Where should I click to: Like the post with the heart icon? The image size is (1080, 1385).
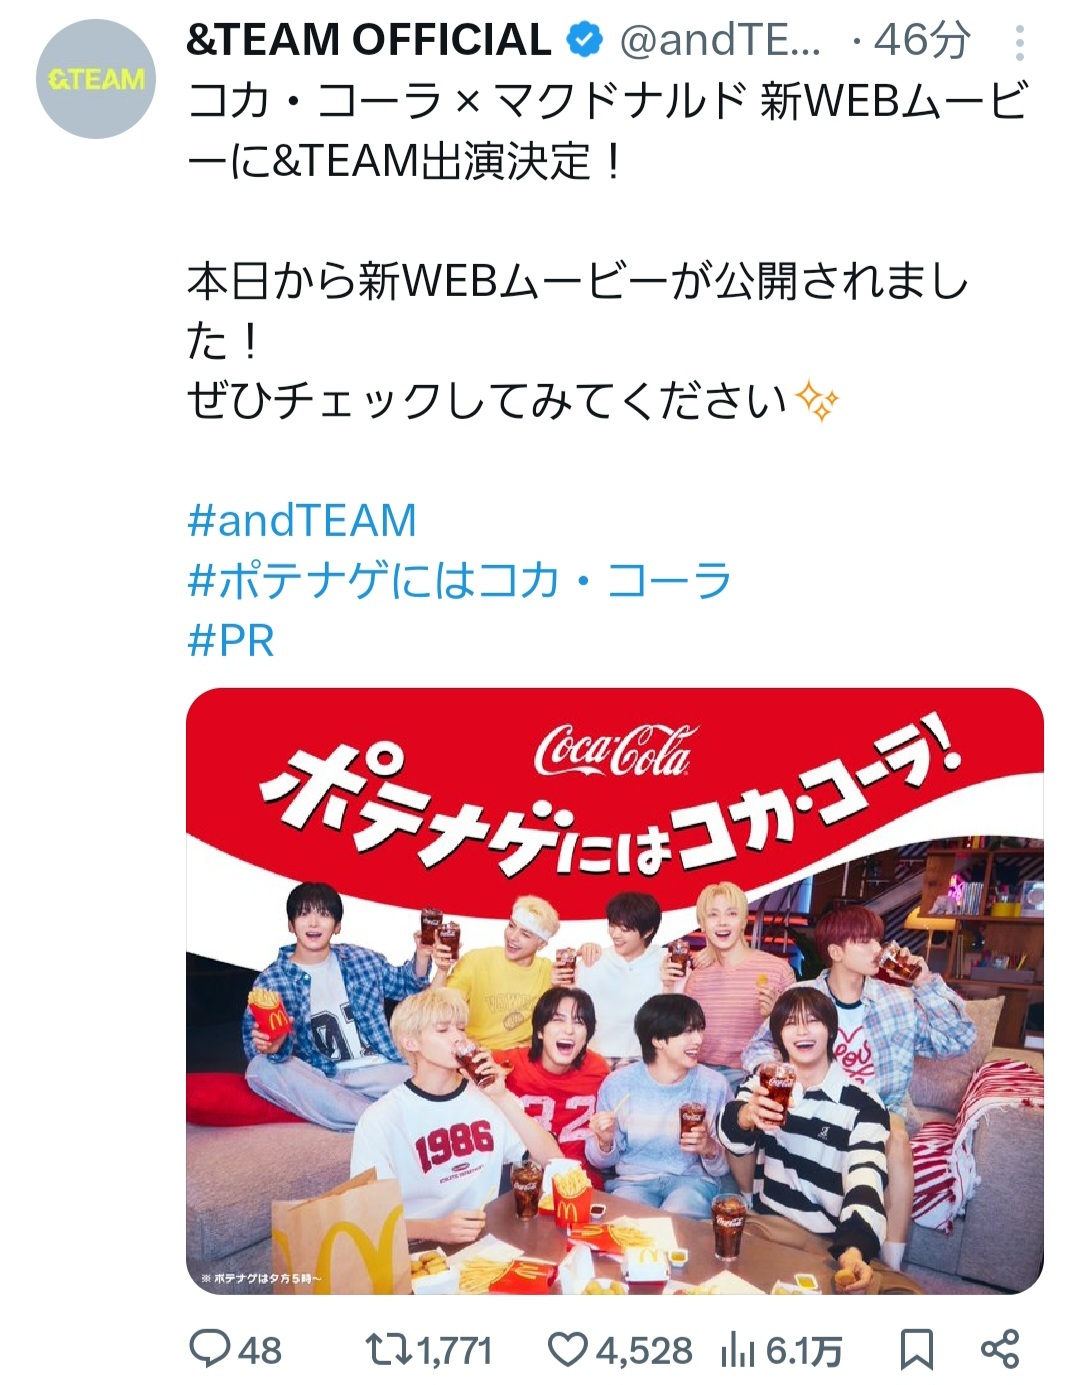click(568, 1350)
